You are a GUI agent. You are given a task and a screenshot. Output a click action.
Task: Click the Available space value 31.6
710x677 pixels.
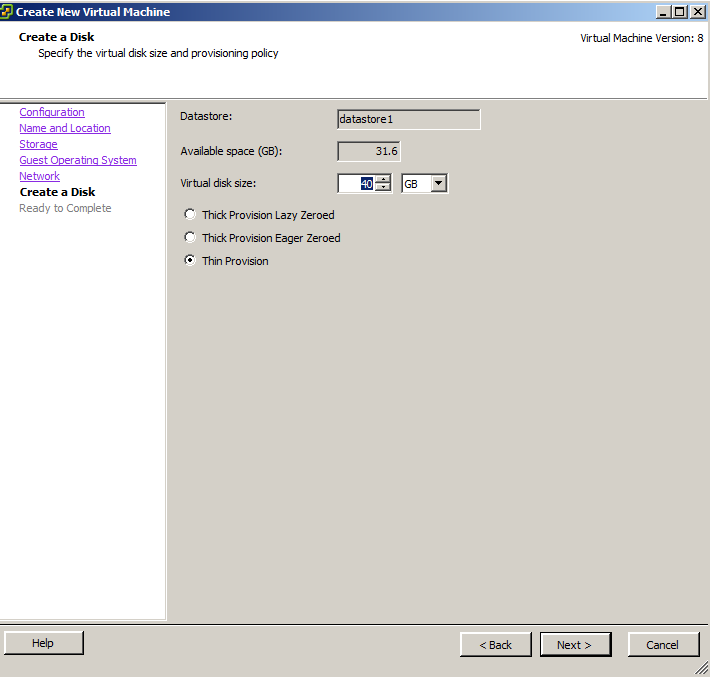click(369, 151)
